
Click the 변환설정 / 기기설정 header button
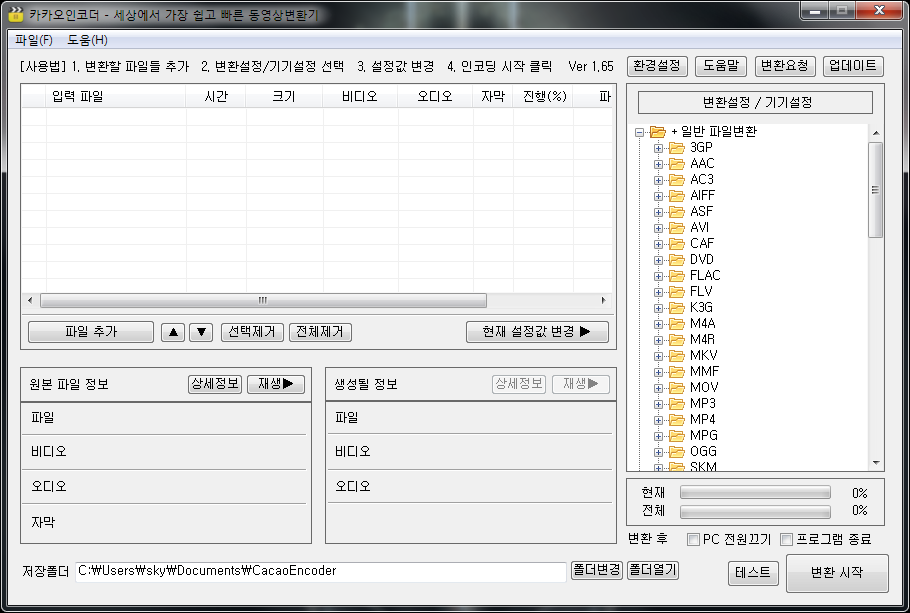pyautogui.click(x=755, y=103)
